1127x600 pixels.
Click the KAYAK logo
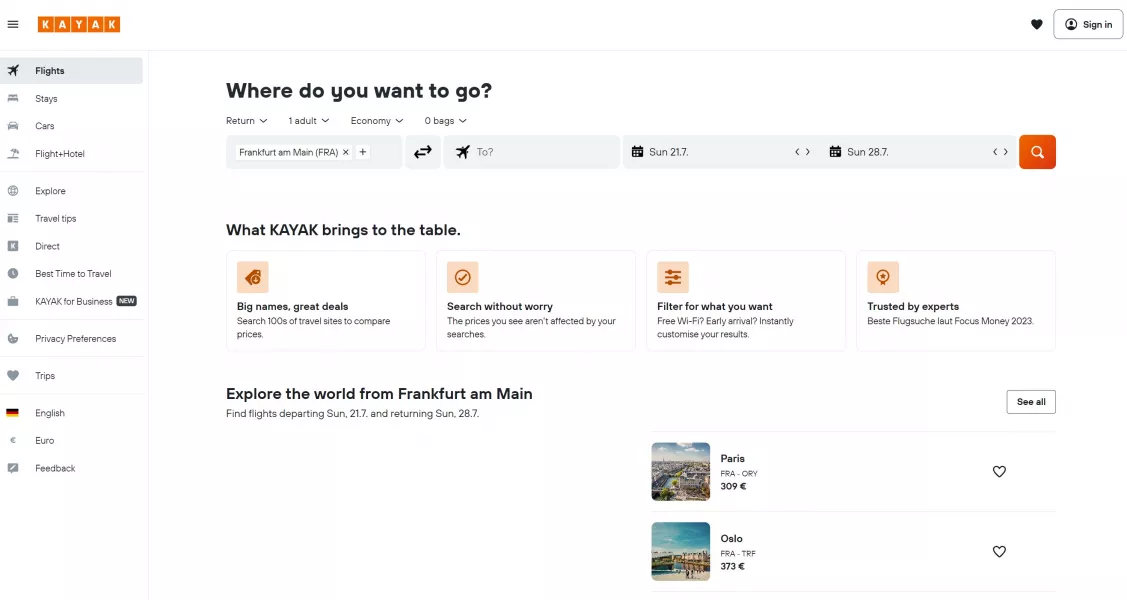(x=79, y=24)
